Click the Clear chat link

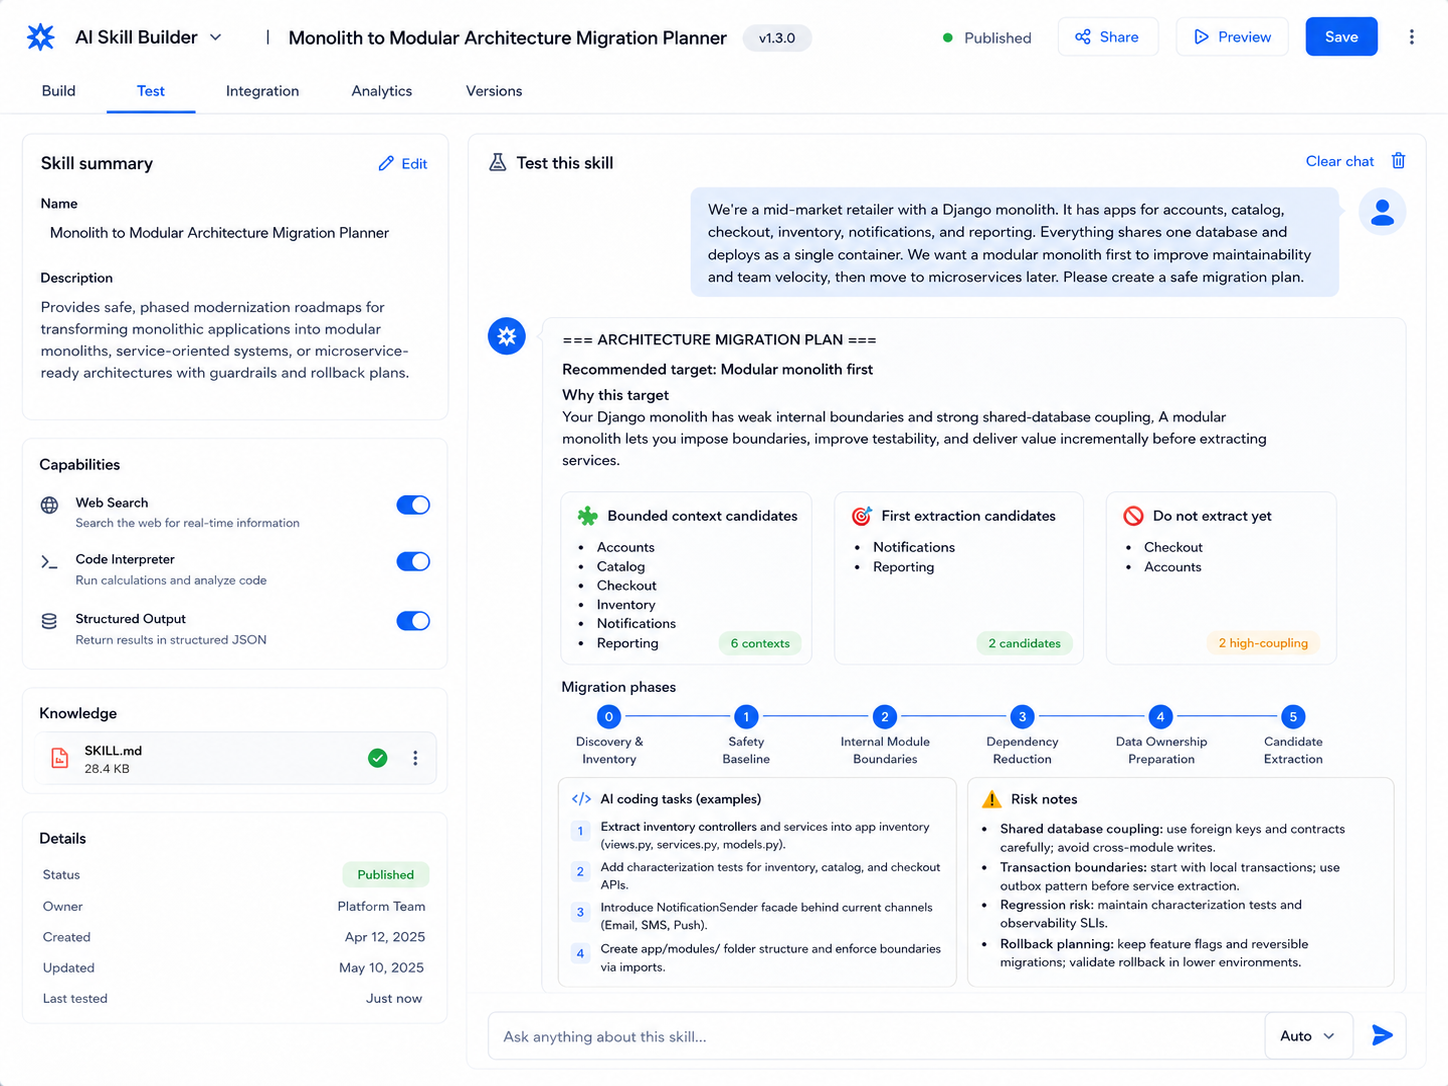[x=1339, y=161]
